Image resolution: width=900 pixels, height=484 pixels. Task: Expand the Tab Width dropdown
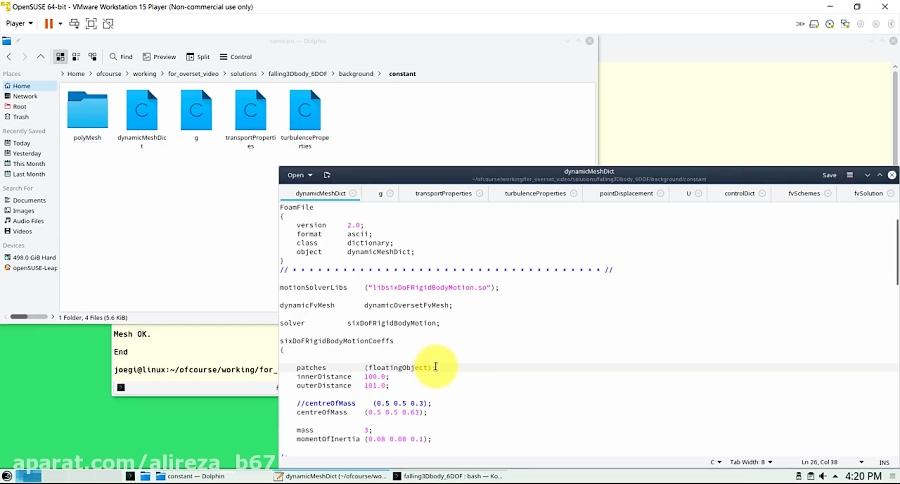[x=752, y=462]
